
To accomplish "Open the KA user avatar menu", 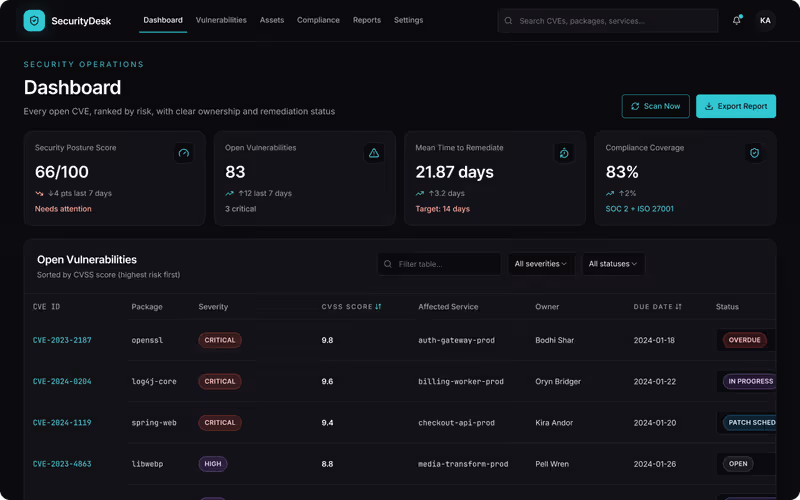I will click(765, 20).
